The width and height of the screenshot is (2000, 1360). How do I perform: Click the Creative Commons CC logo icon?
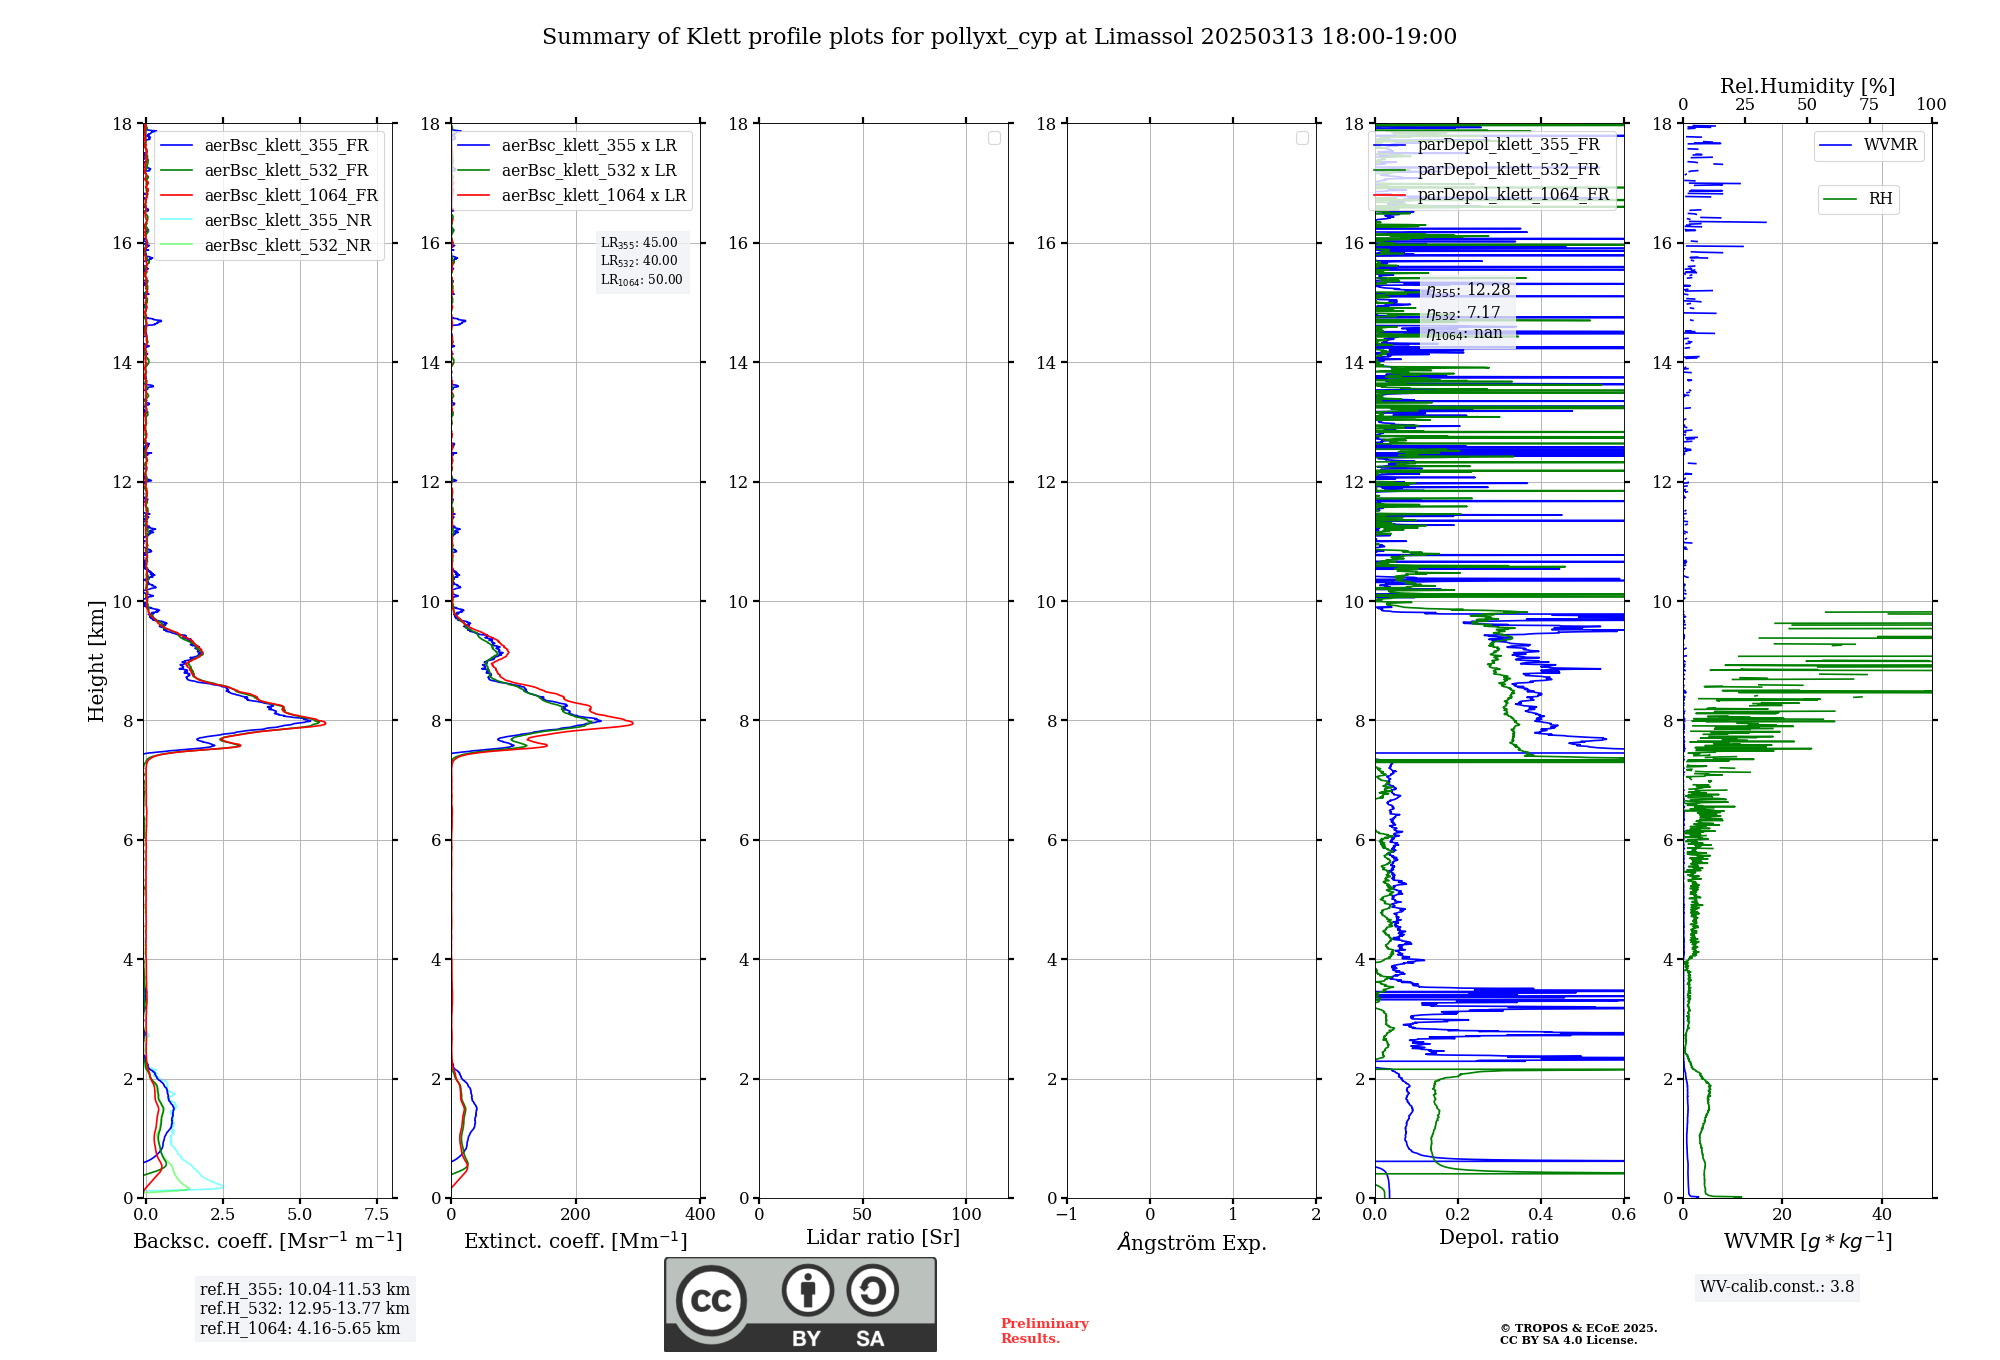(x=711, y=1301)
